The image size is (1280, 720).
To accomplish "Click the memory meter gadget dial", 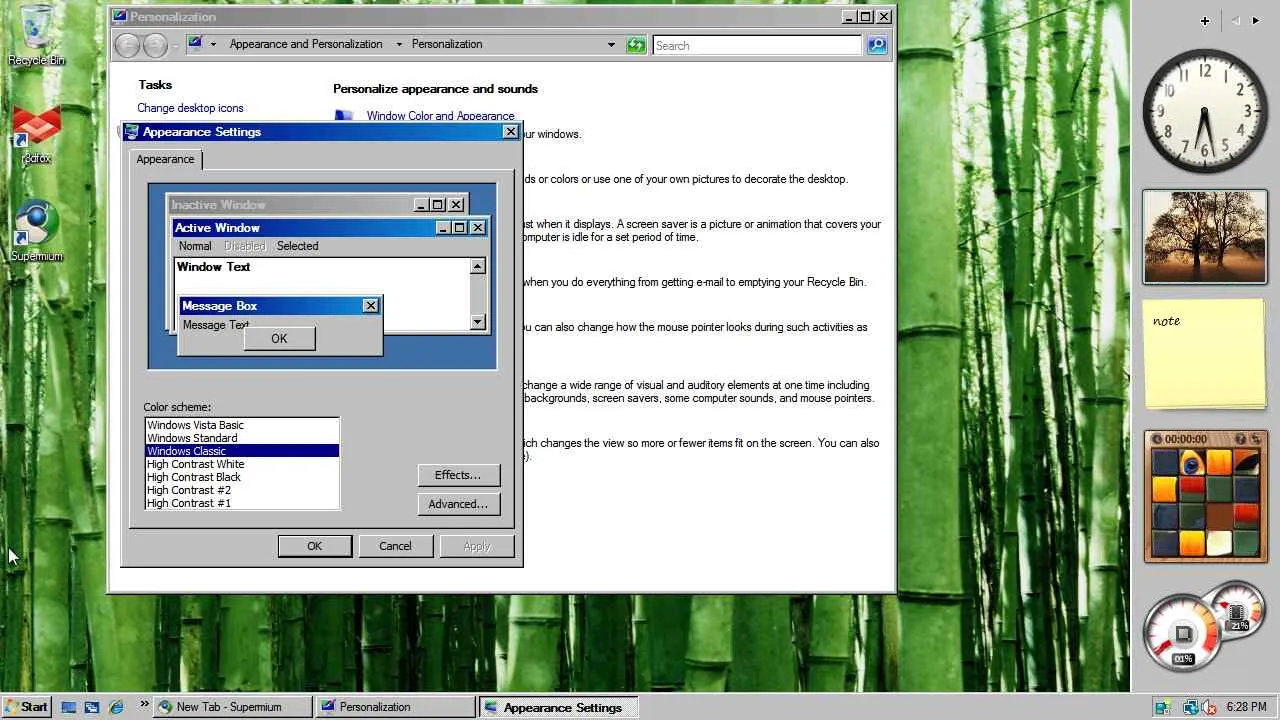I will pos(1235,611).
